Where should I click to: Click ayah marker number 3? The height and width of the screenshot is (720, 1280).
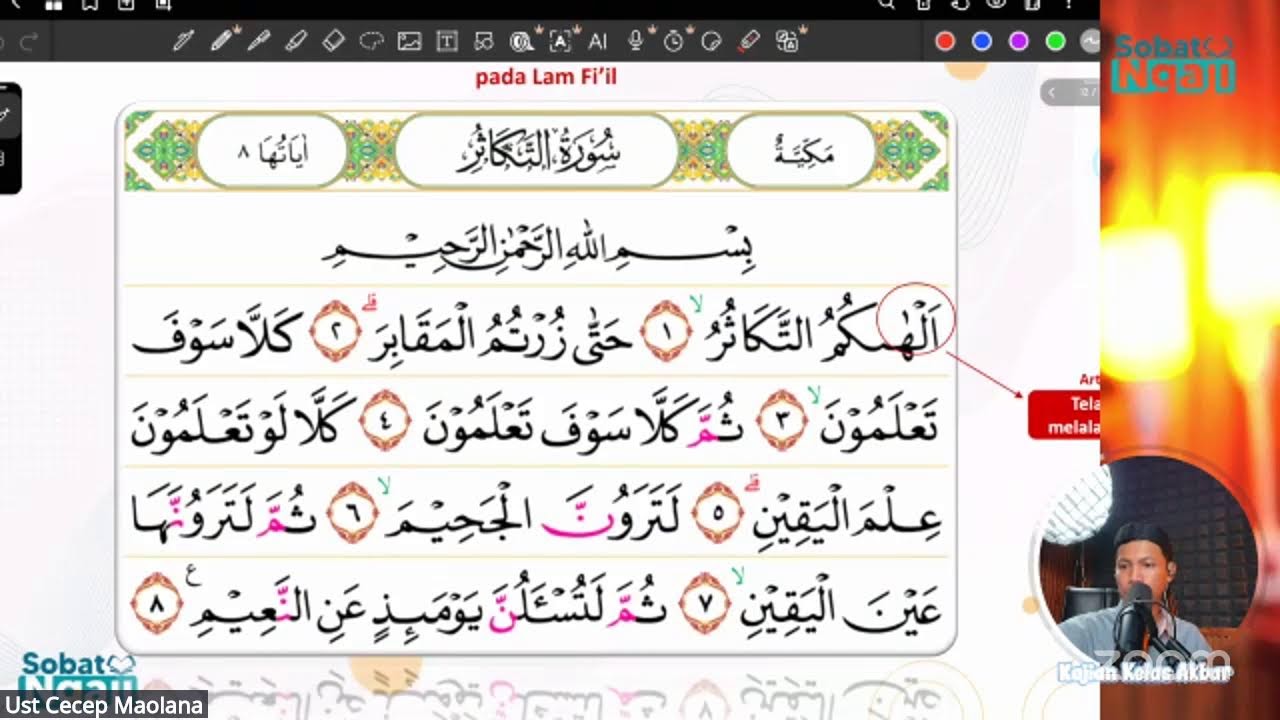[x=784, y=422]
